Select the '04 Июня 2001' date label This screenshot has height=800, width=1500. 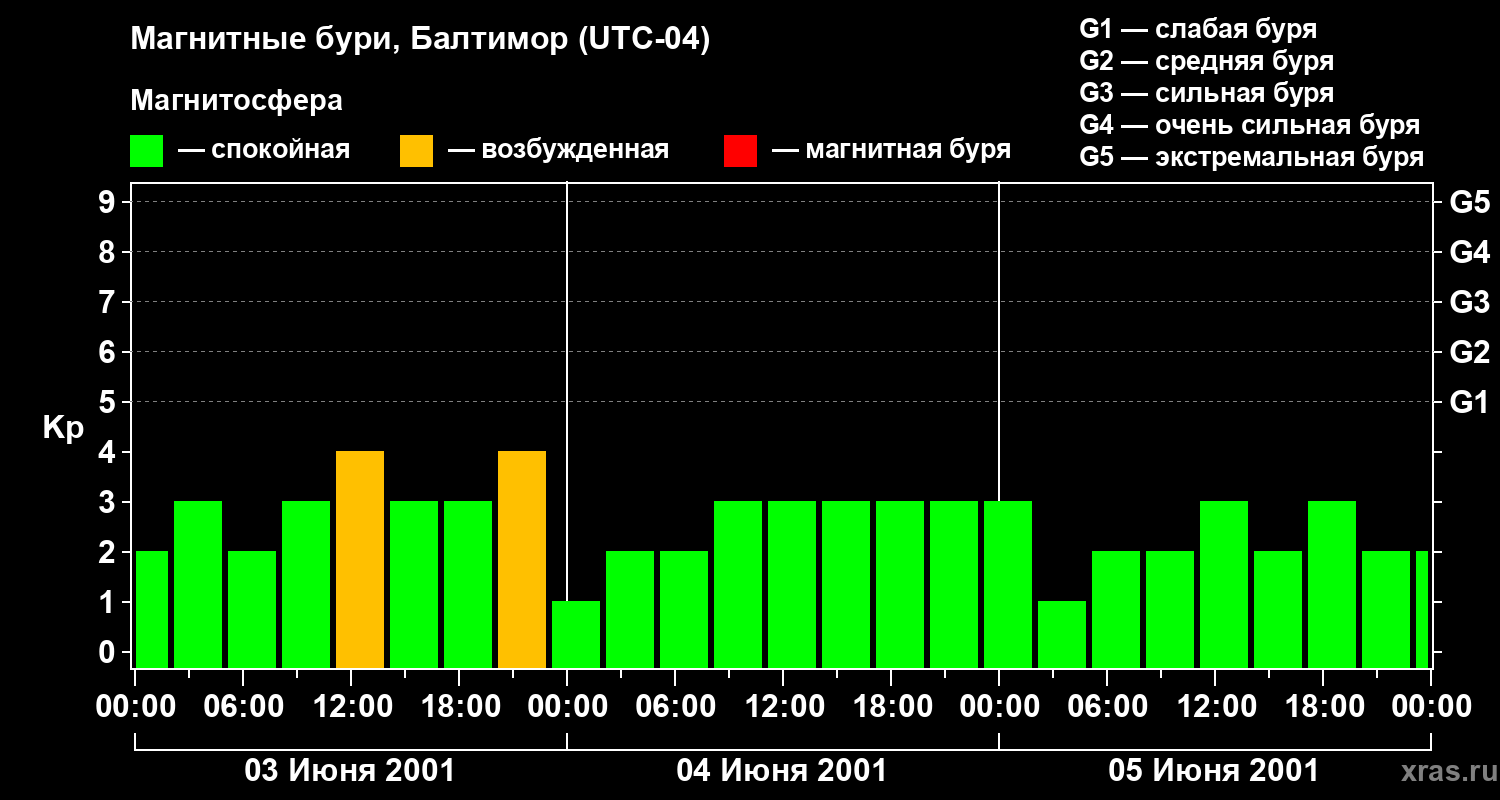click(782, 771)
